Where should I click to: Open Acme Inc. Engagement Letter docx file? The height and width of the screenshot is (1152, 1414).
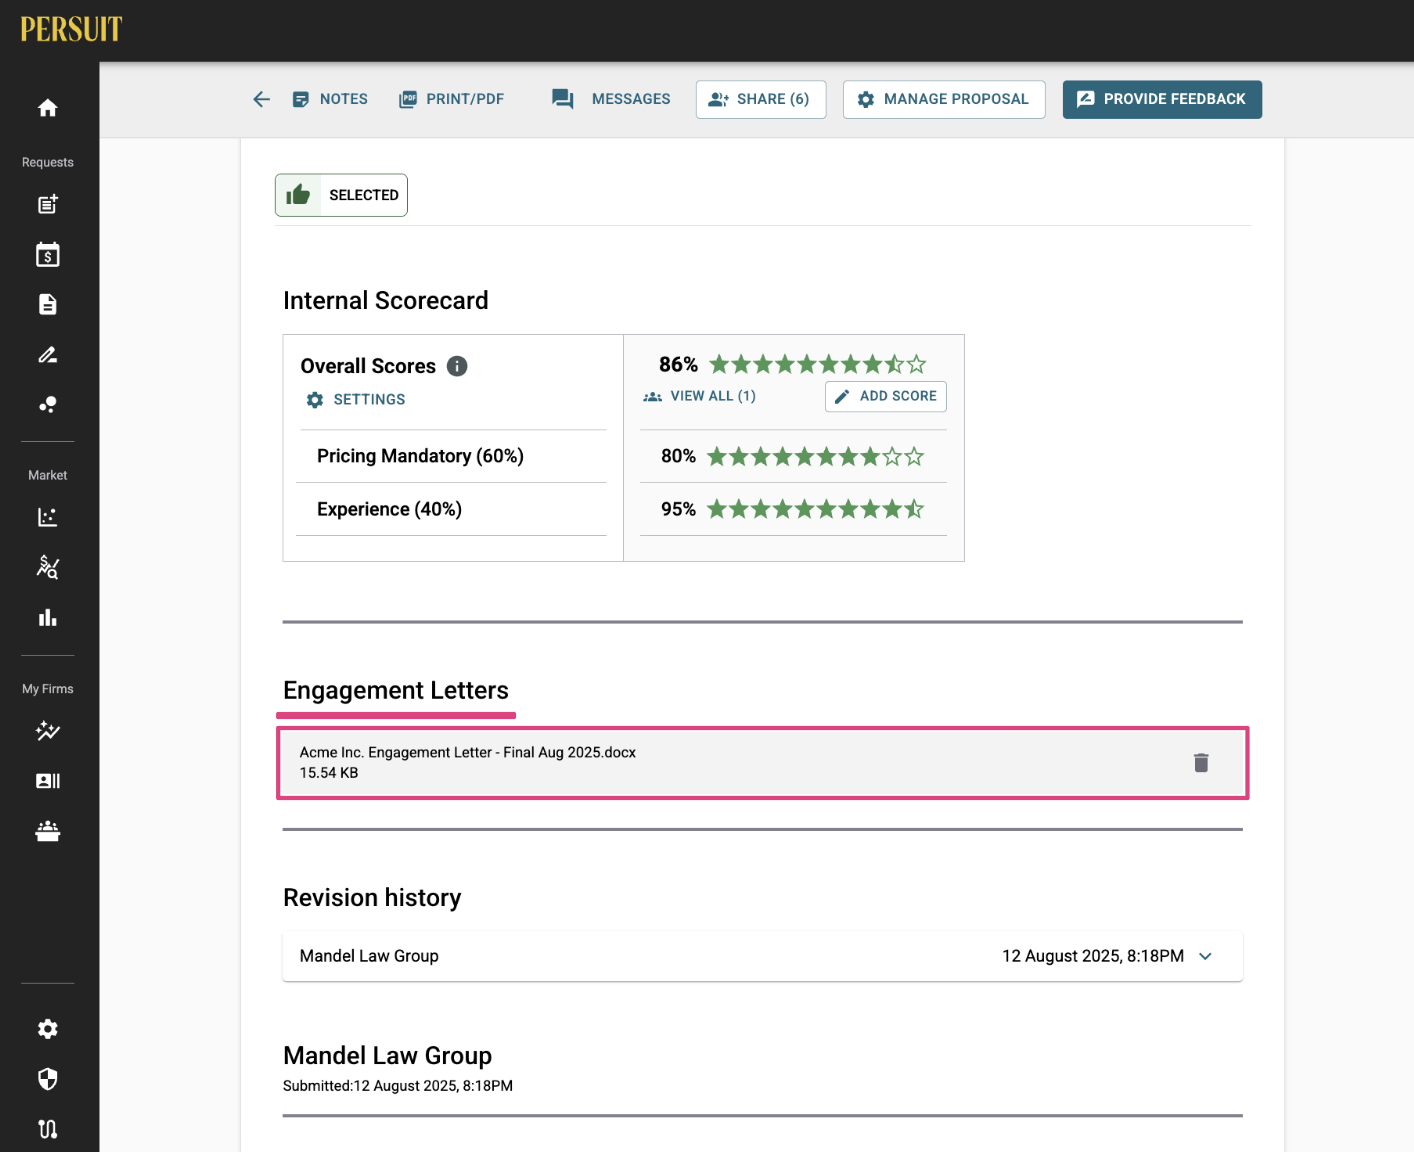coord(468,752)
